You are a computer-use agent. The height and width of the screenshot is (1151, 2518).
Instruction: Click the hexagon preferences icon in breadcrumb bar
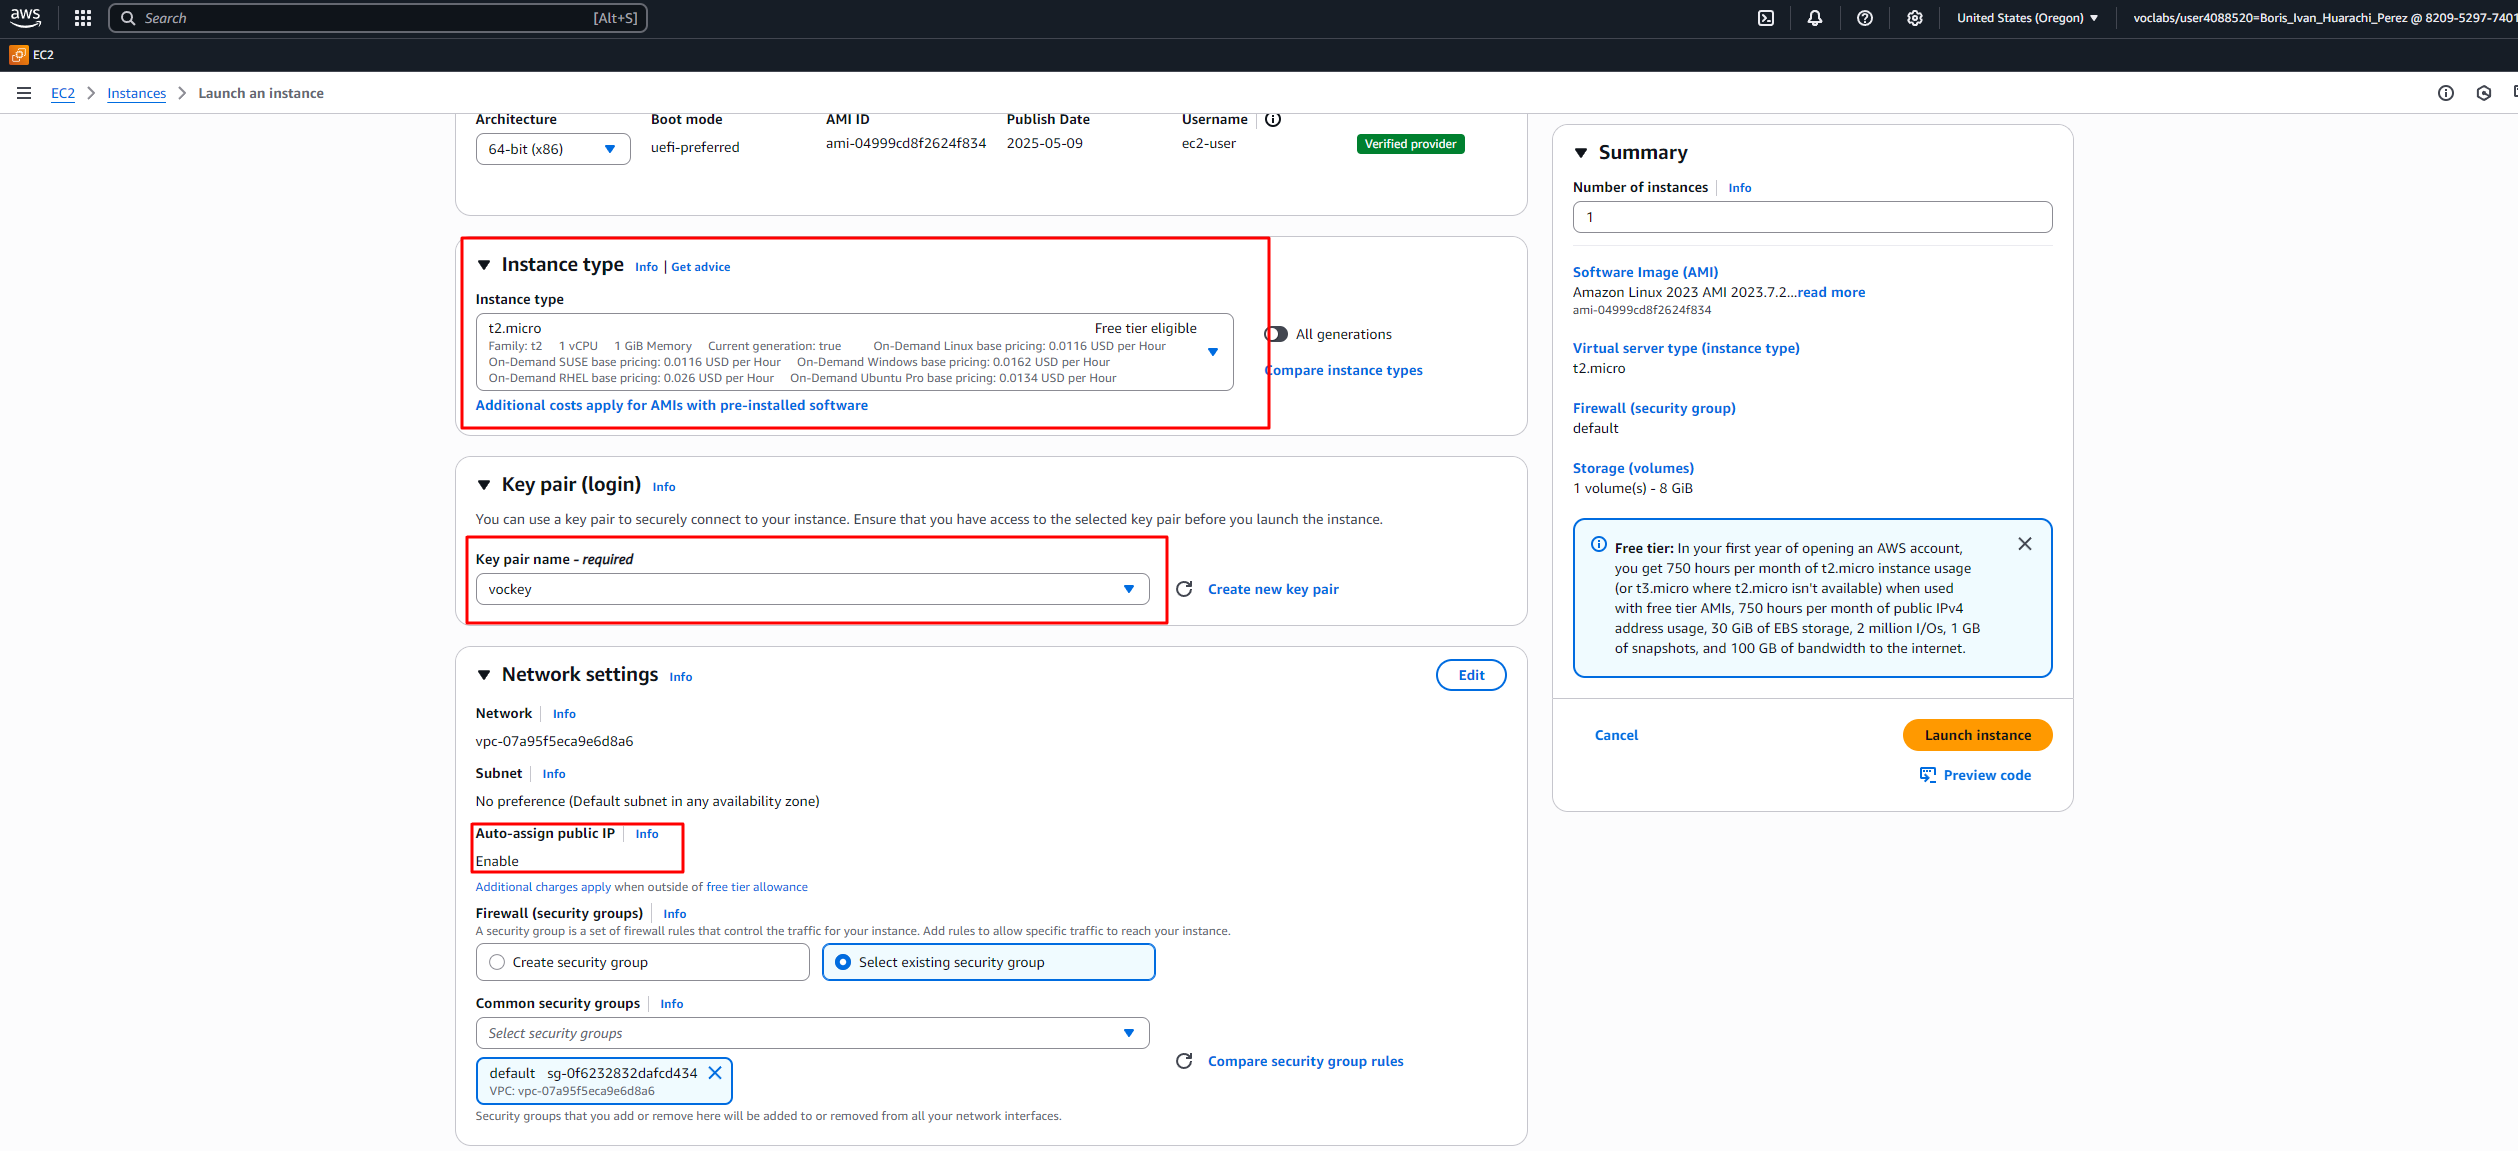pos(2484,93)
